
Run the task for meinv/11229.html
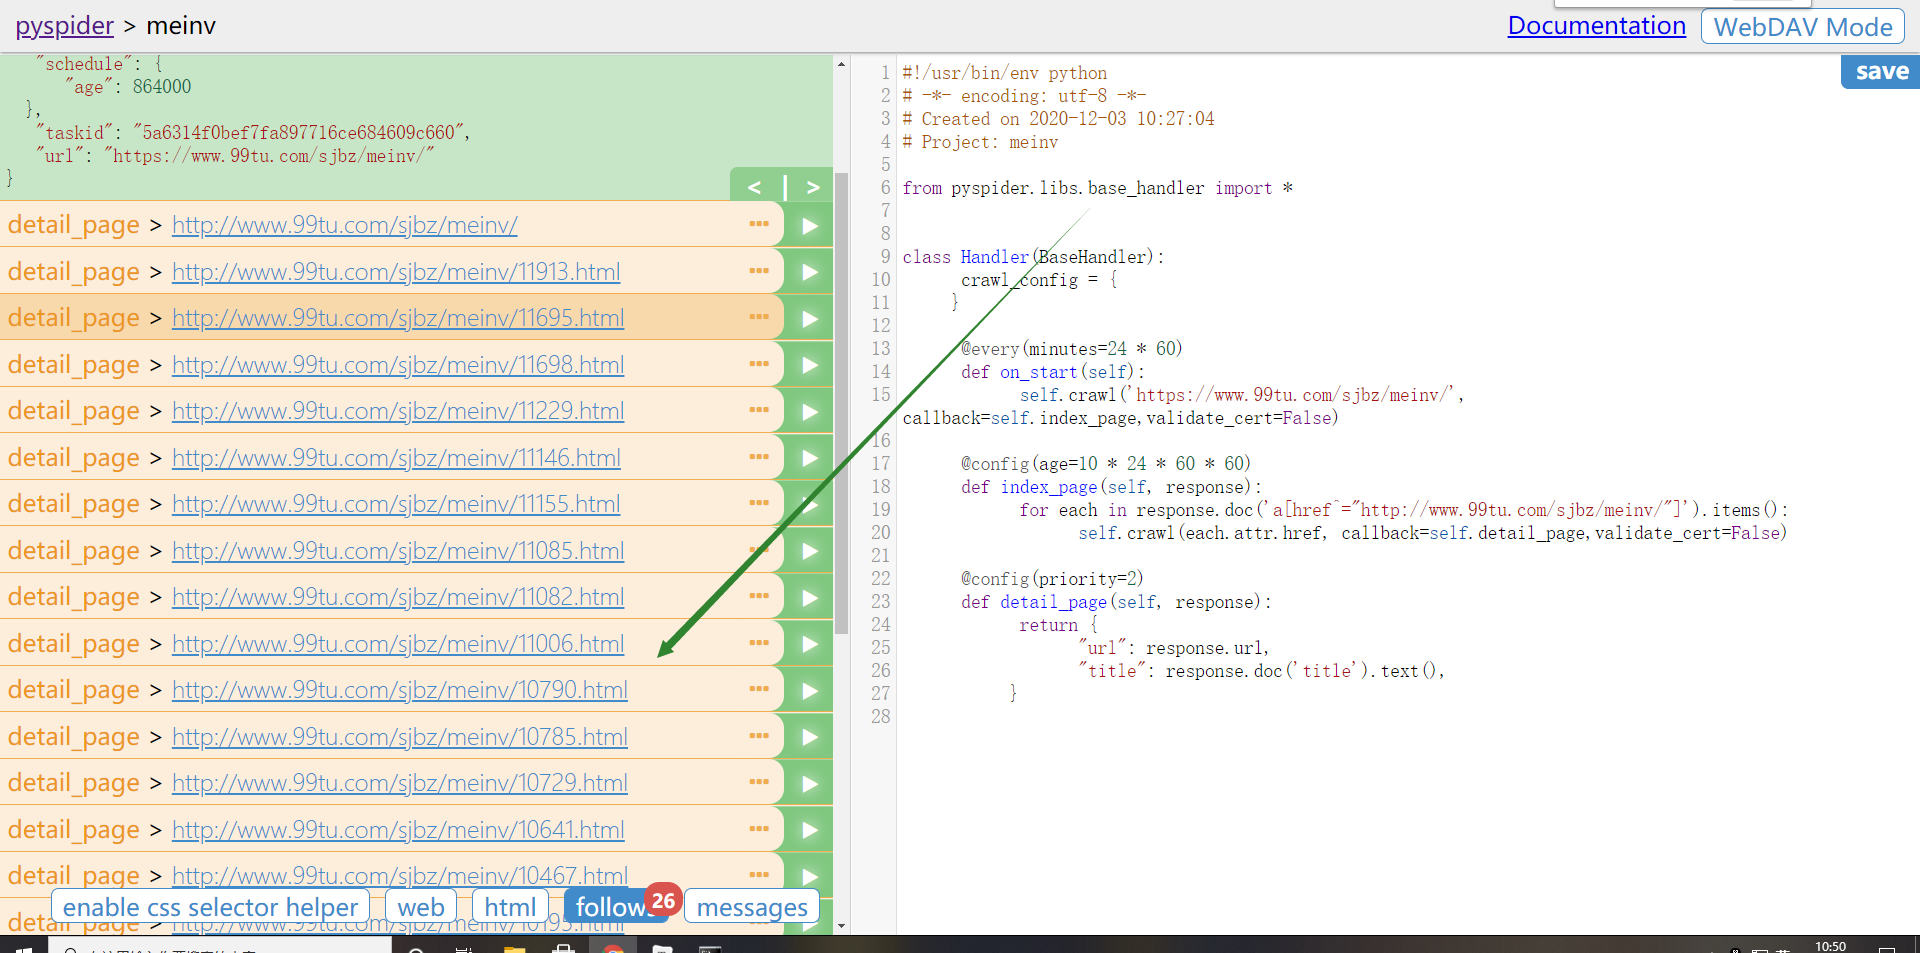click(809, 411)
